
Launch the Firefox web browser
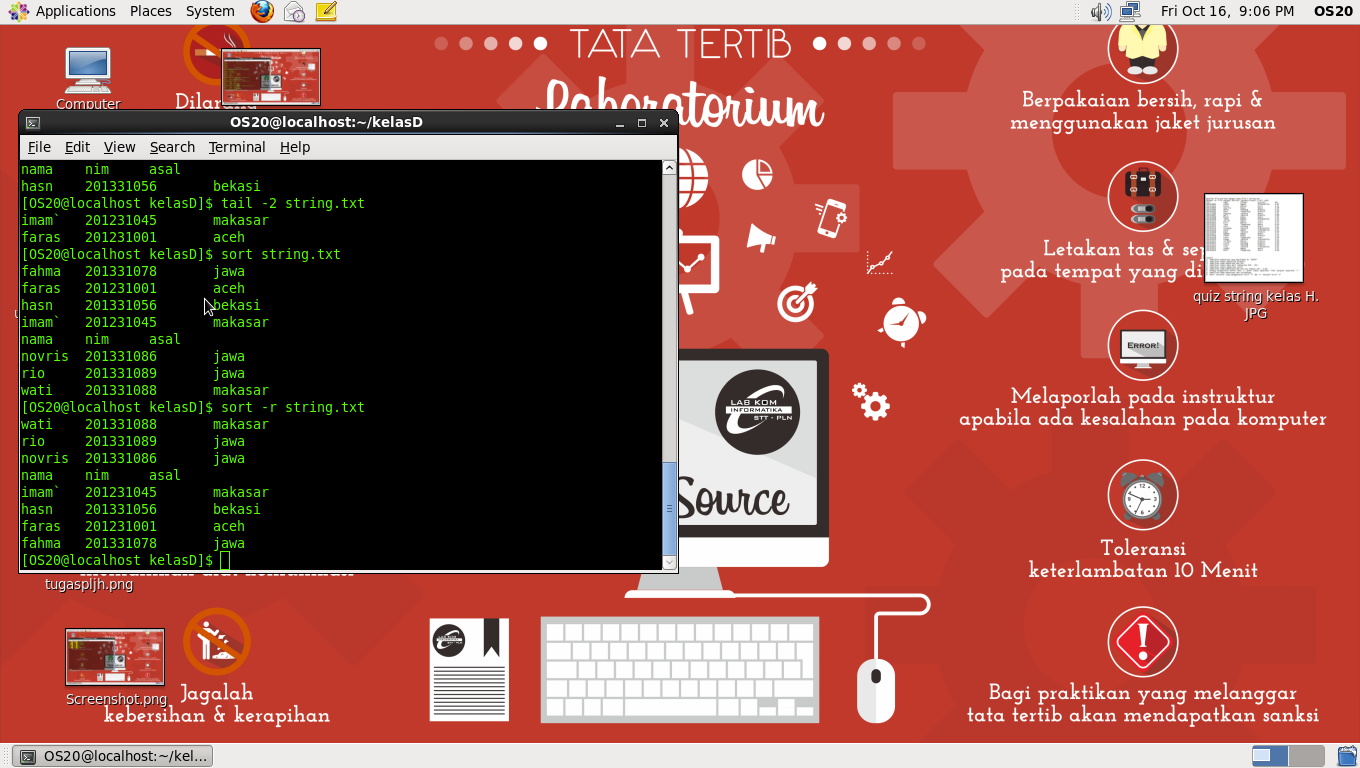click(x=262, y=11)
